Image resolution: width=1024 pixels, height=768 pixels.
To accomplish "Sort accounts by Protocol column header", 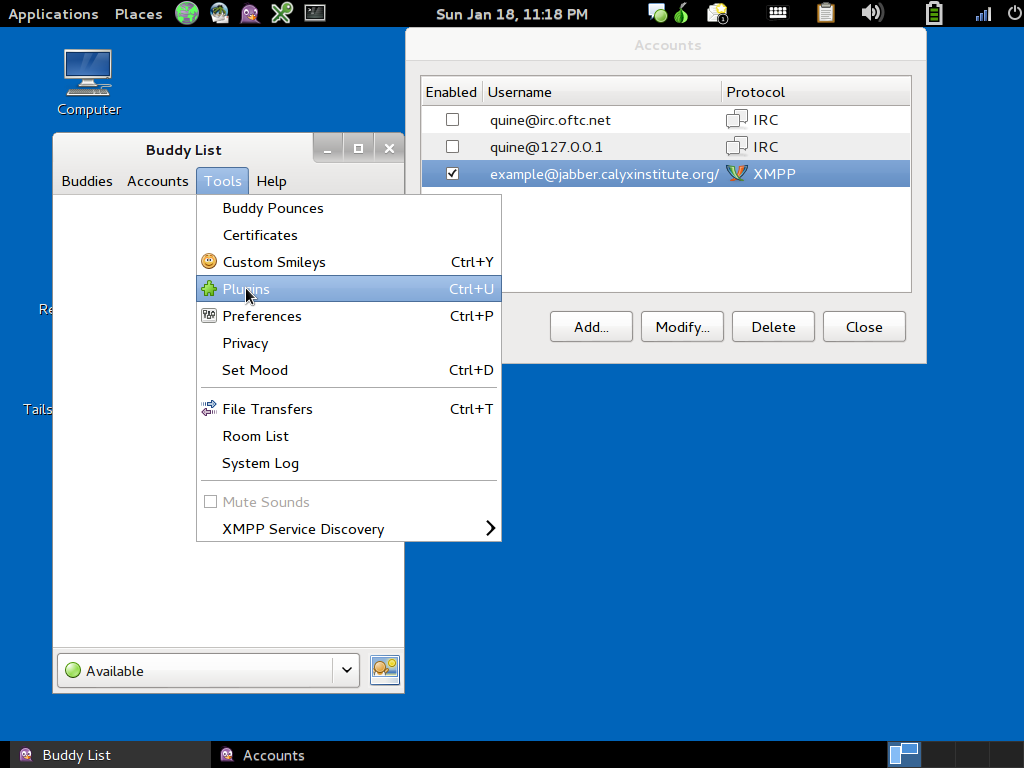I will [x=816, y=92].
